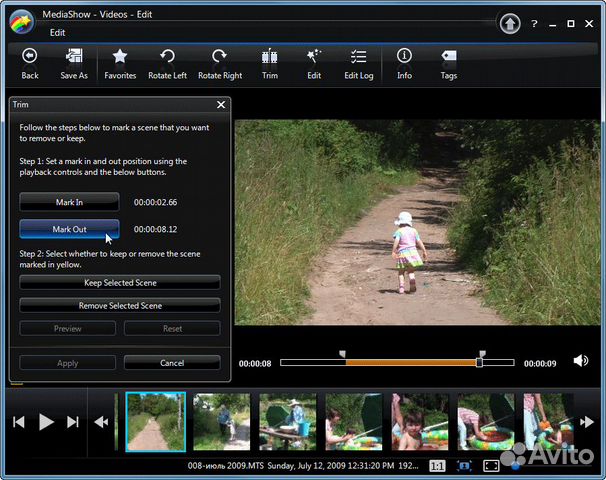Image resolution: width=606 pixels, height=480 pixels.
Task: Select the Trim tool in toolbar
Action: (x=270, y=64)
